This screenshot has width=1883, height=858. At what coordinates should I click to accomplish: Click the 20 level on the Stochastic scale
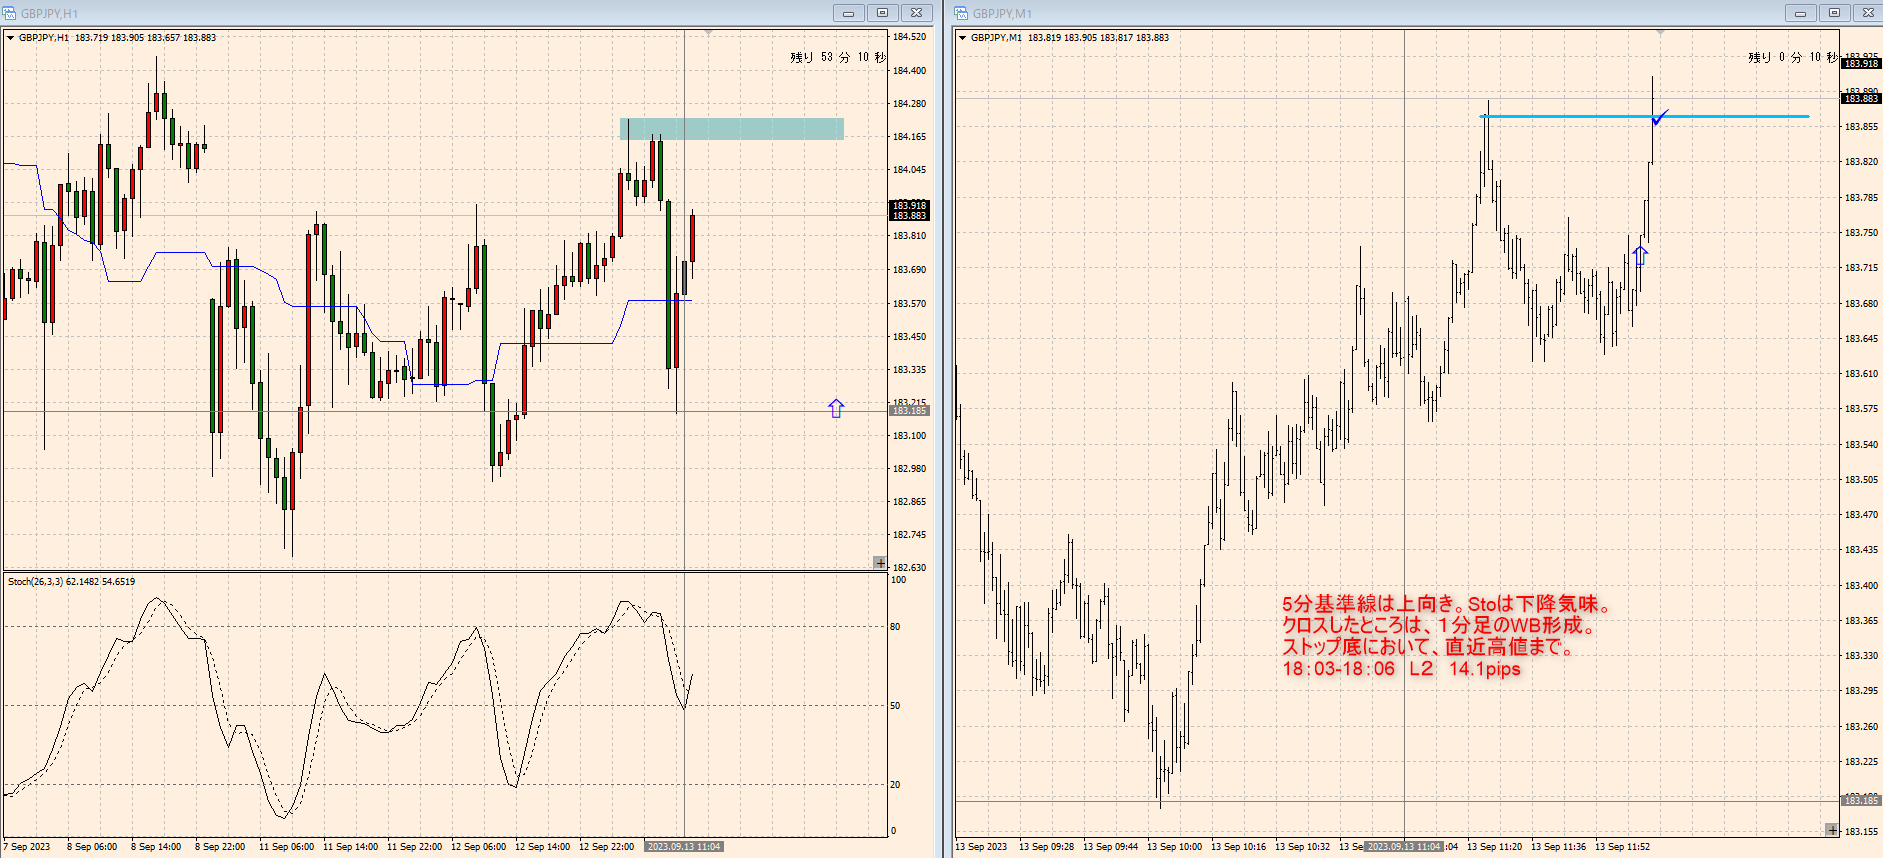[x=895, y=785]
